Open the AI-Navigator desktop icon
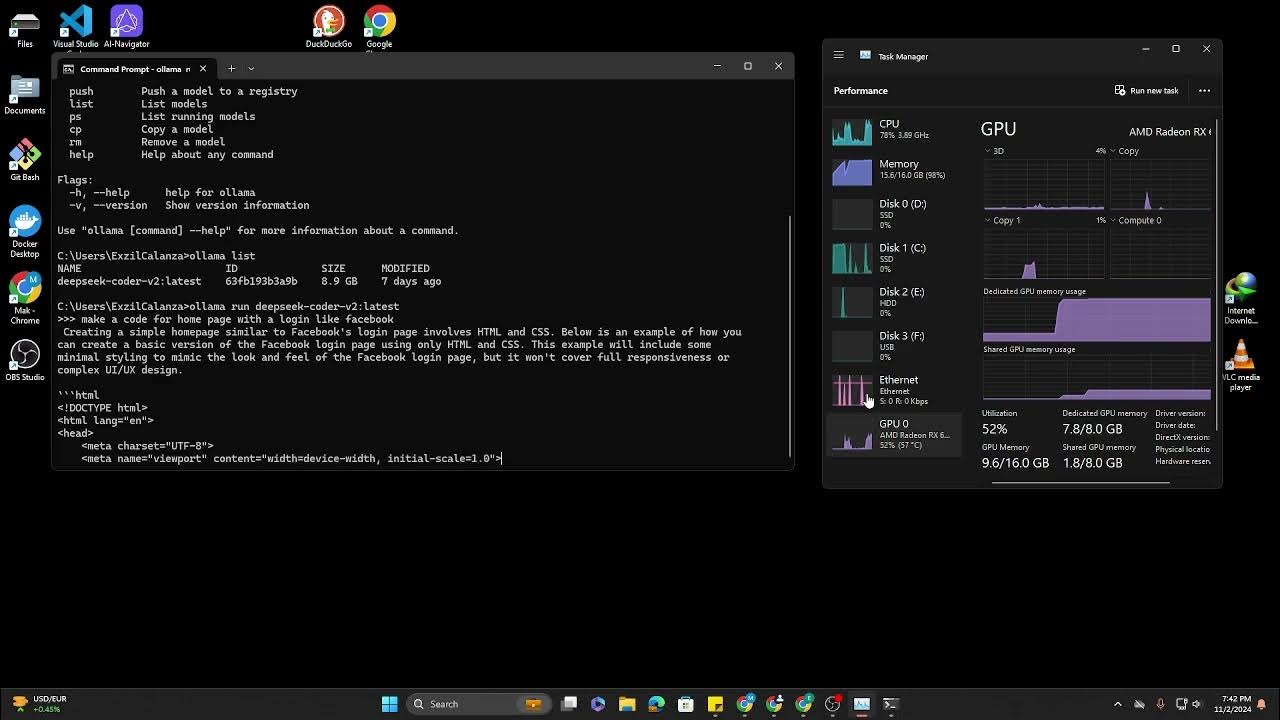Viewport: 1280px width, 720px height. click(x=126, y=28)
